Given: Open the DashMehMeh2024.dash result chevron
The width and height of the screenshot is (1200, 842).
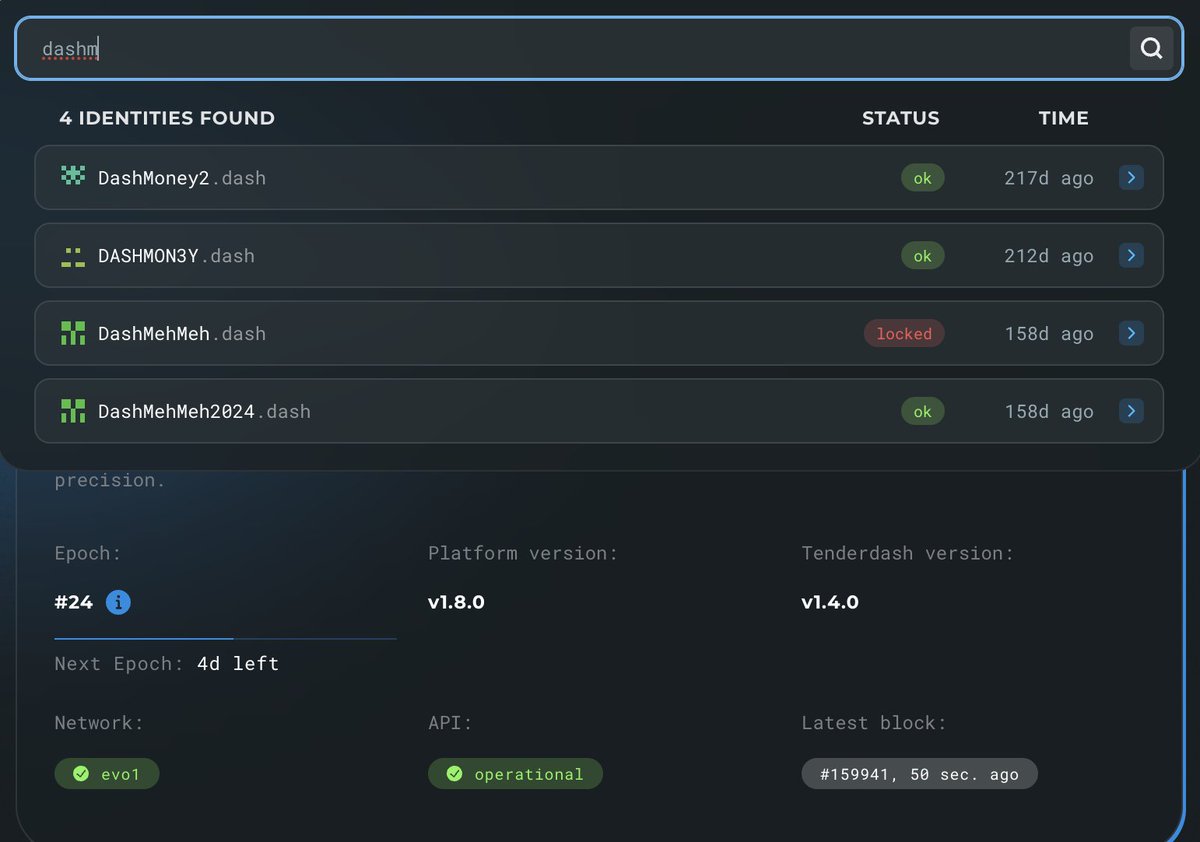Looking at the screenshot, I should [x=1131, y=411].
